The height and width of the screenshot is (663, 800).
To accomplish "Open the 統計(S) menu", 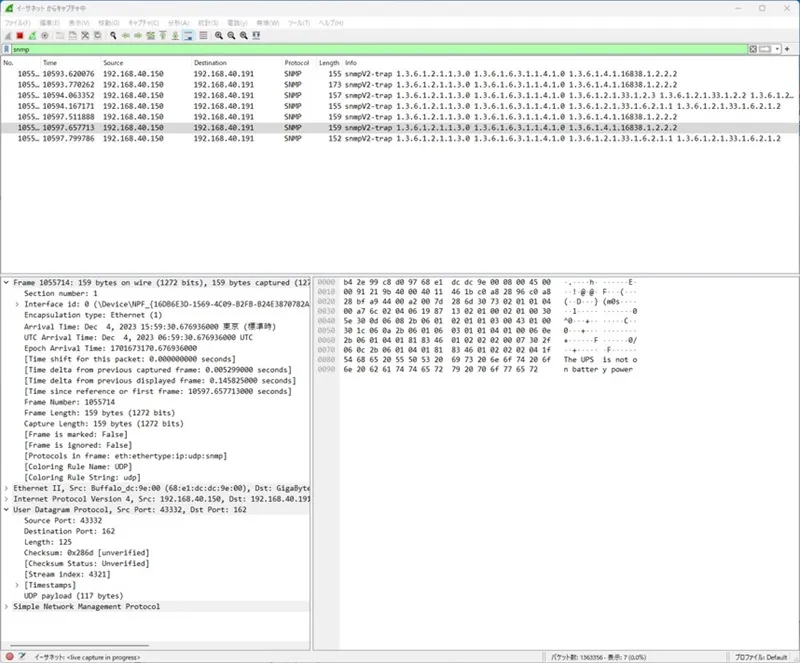I will click(x=208, y=23).
